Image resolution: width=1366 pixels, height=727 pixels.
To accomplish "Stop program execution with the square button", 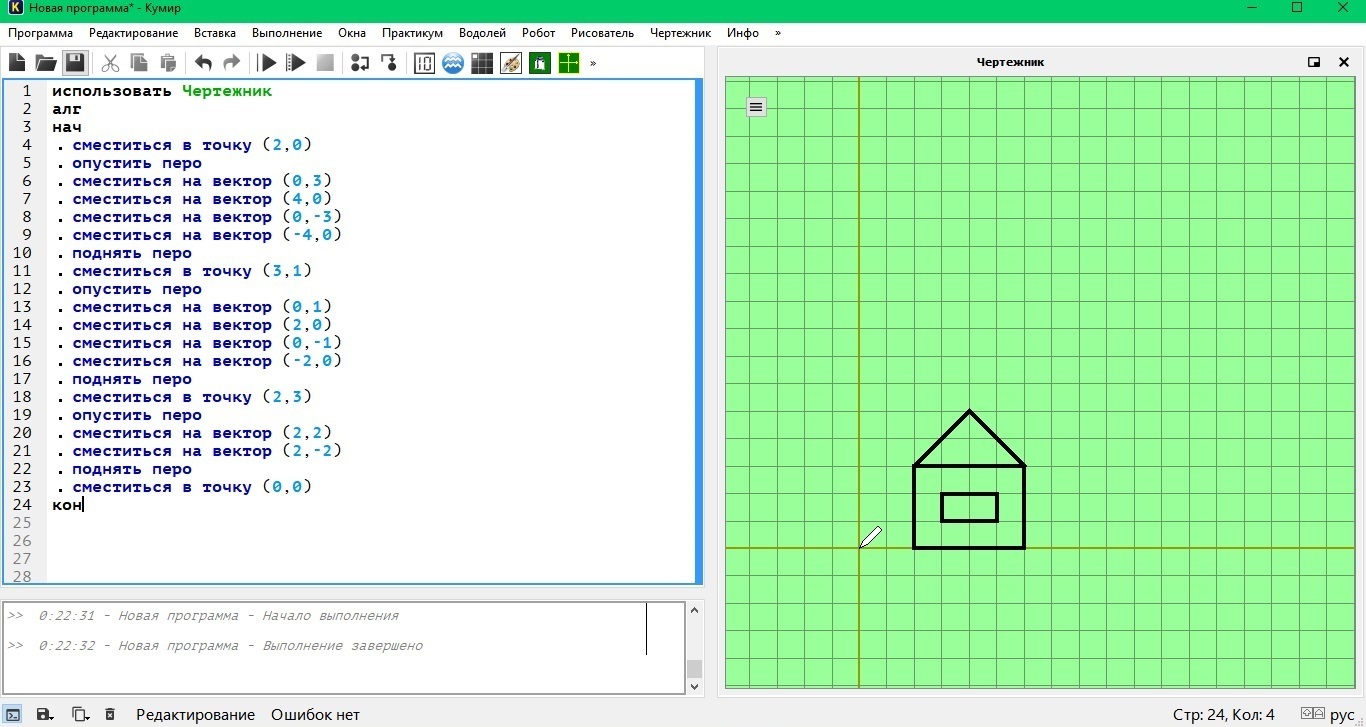I will click(x=325, y=63).
